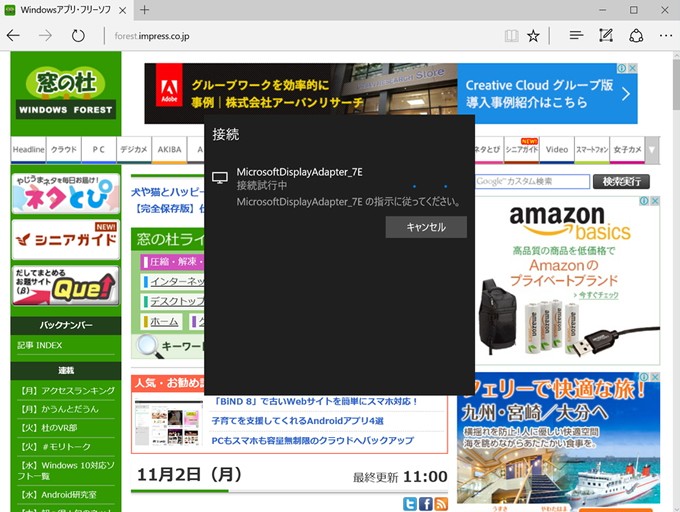Go back using the browser back arrow
The width and height of the screenshot is (680, 512).
pos(13,36)
